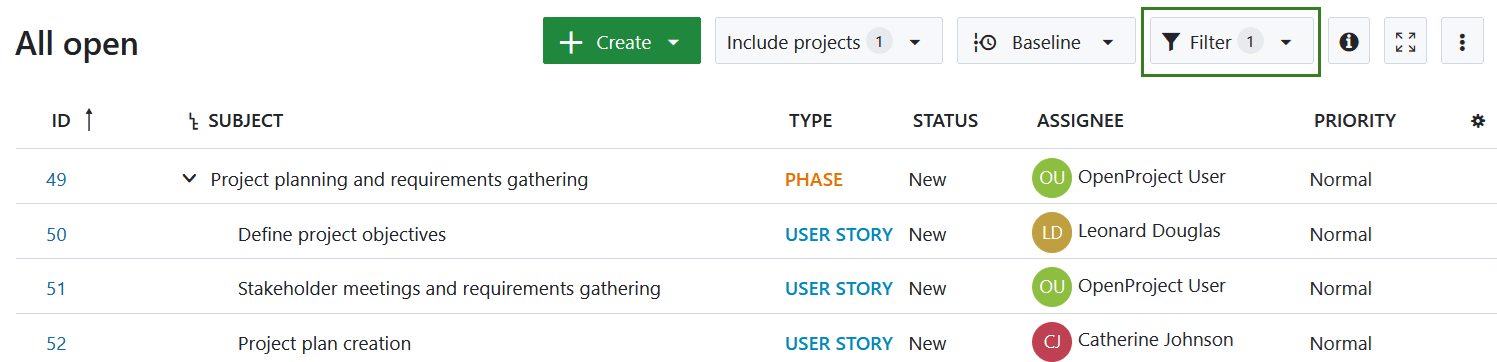
Task: Click priority Normal of work package 50
Action: tap(1341, 235)
